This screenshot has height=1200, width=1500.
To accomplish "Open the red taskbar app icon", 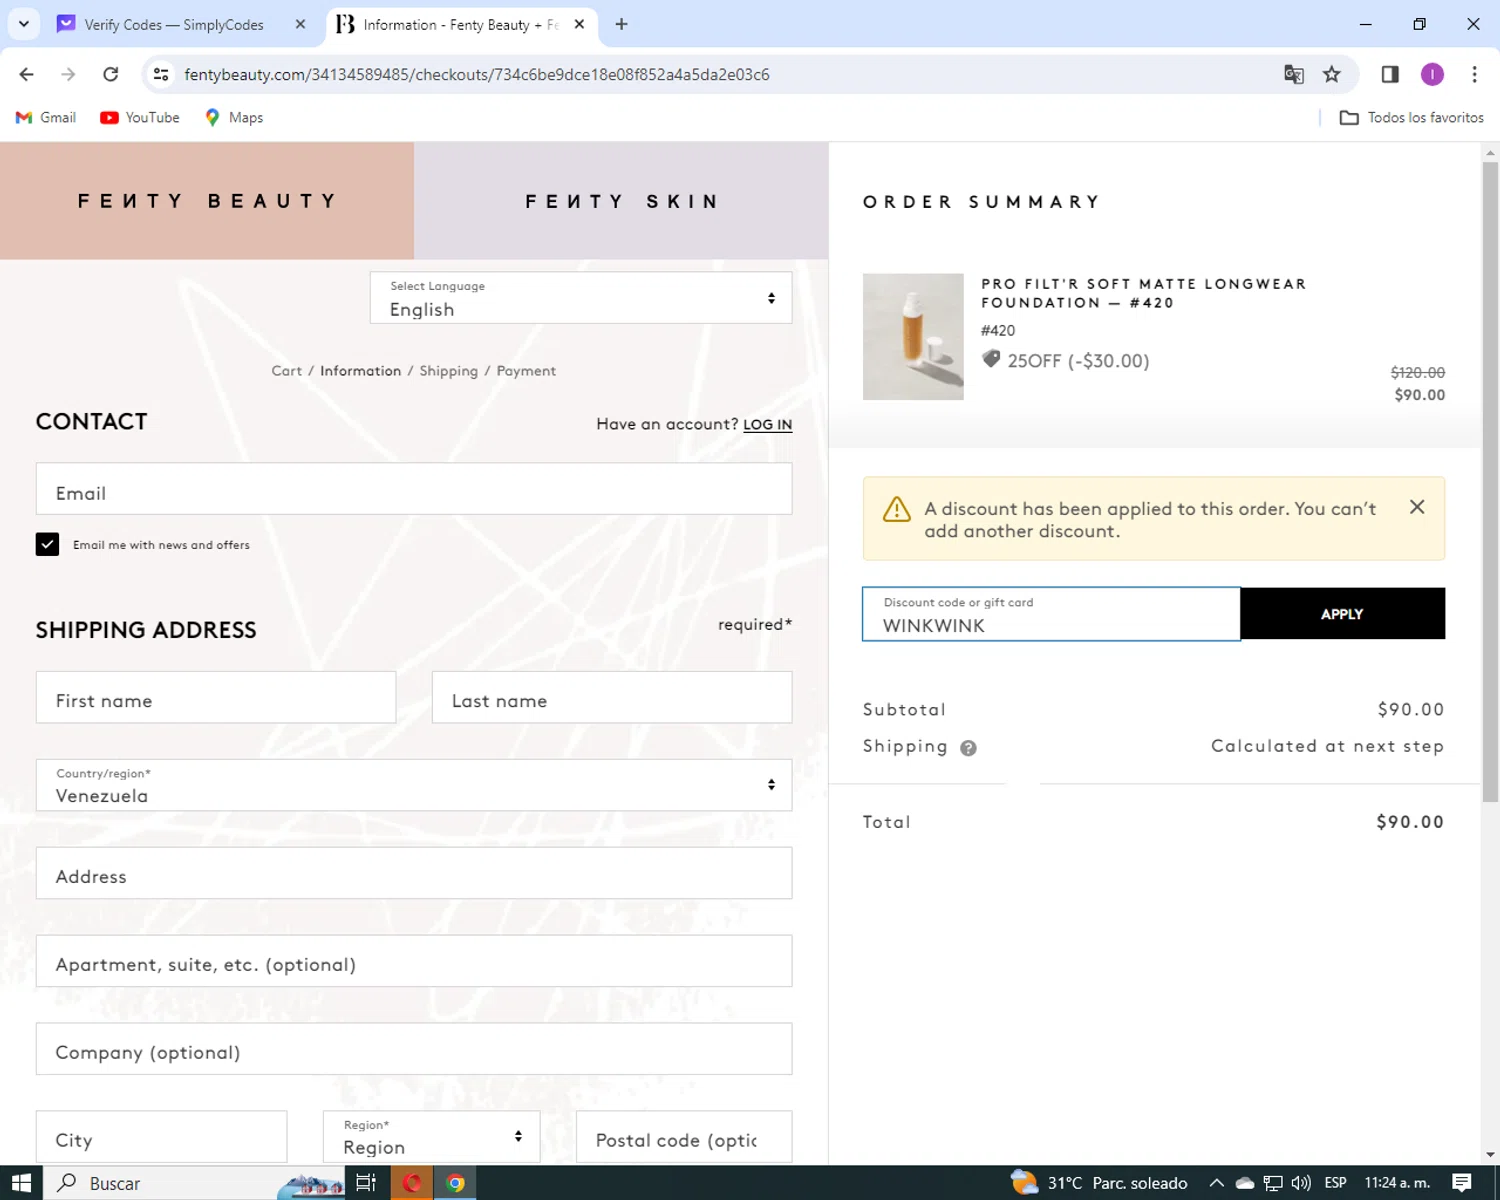I will click(411, 1183).
